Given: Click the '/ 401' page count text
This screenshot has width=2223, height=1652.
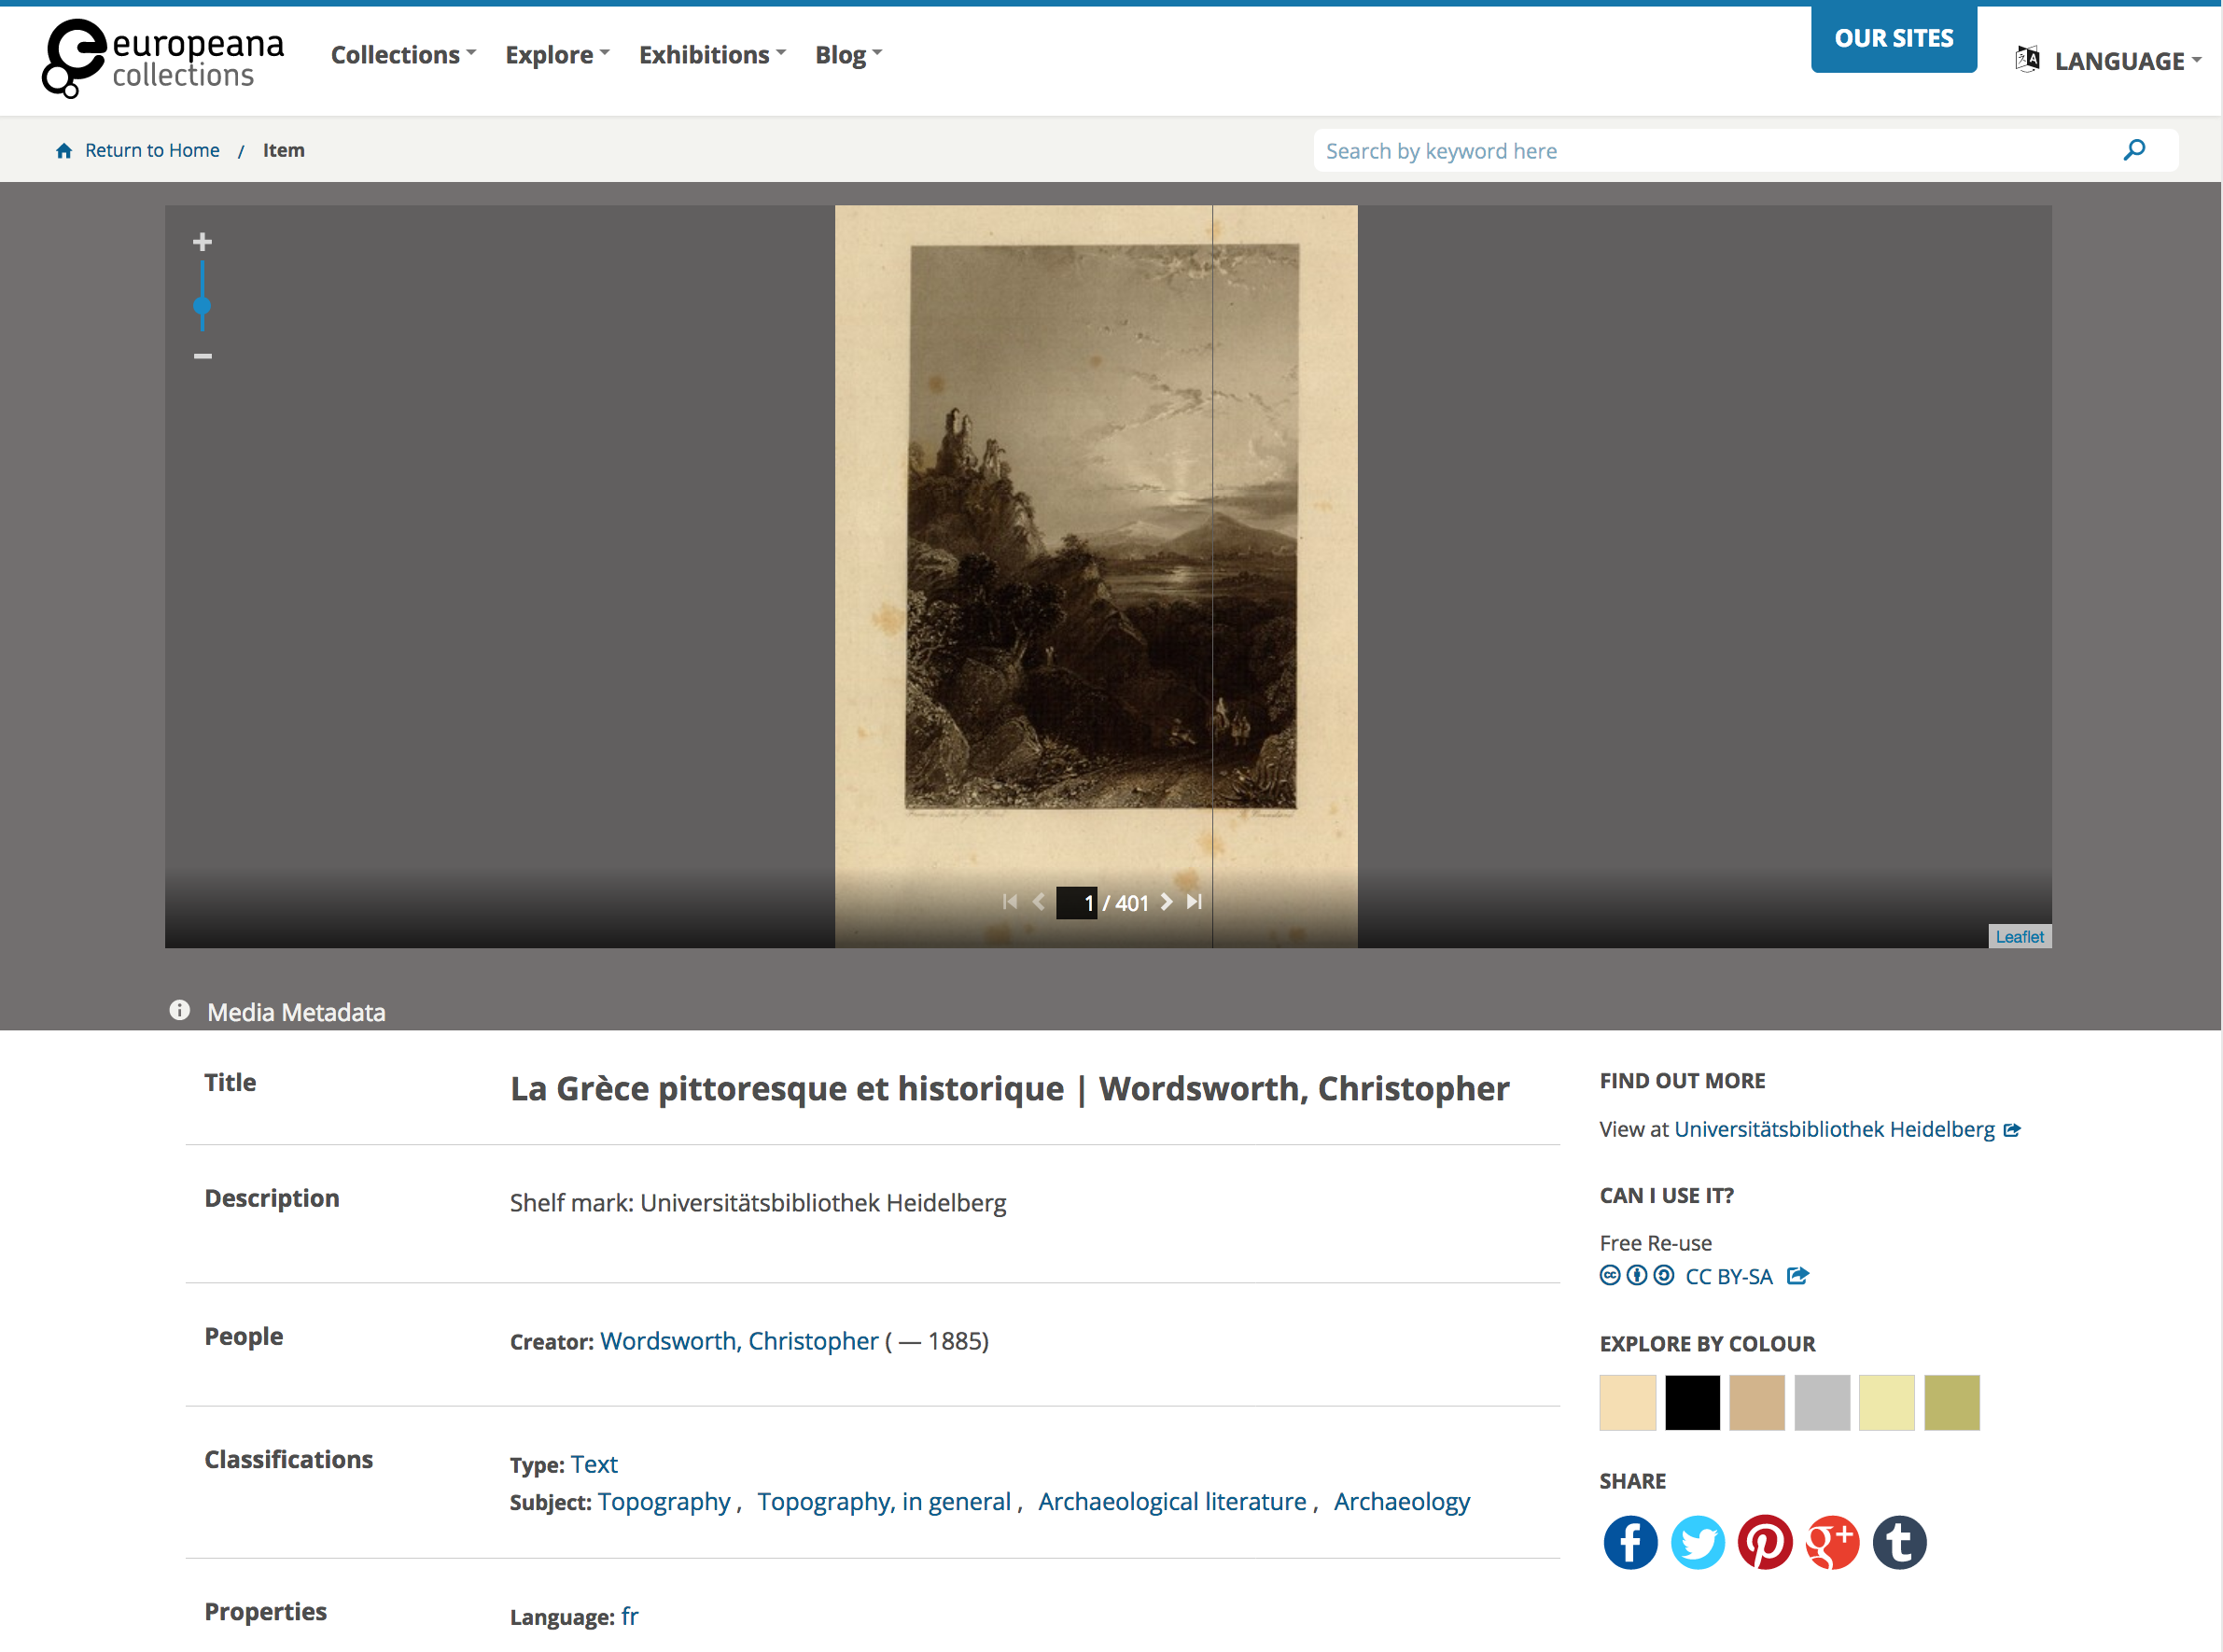Looking at the screenshot, I should click(1126, 903).
